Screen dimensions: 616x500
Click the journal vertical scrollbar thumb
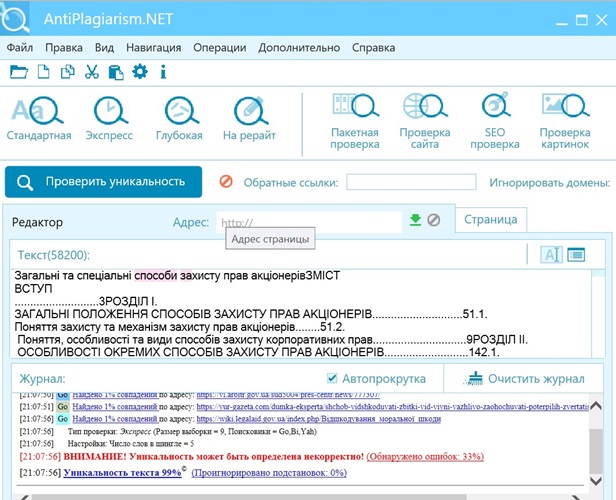tap(596, 451)
